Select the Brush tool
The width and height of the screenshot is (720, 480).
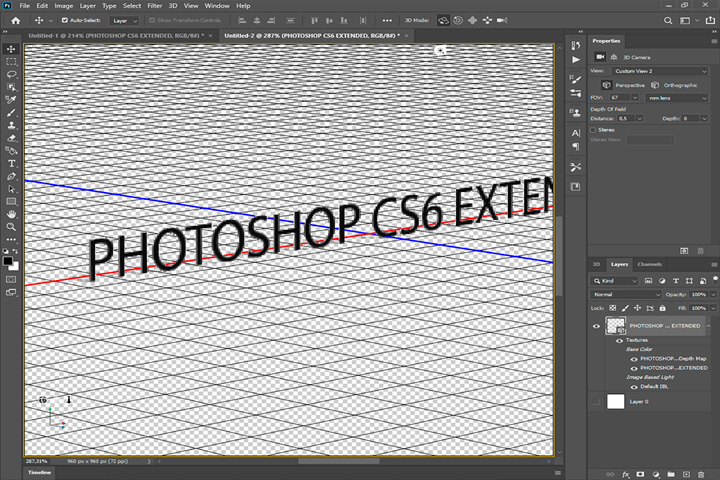[11, 113]
